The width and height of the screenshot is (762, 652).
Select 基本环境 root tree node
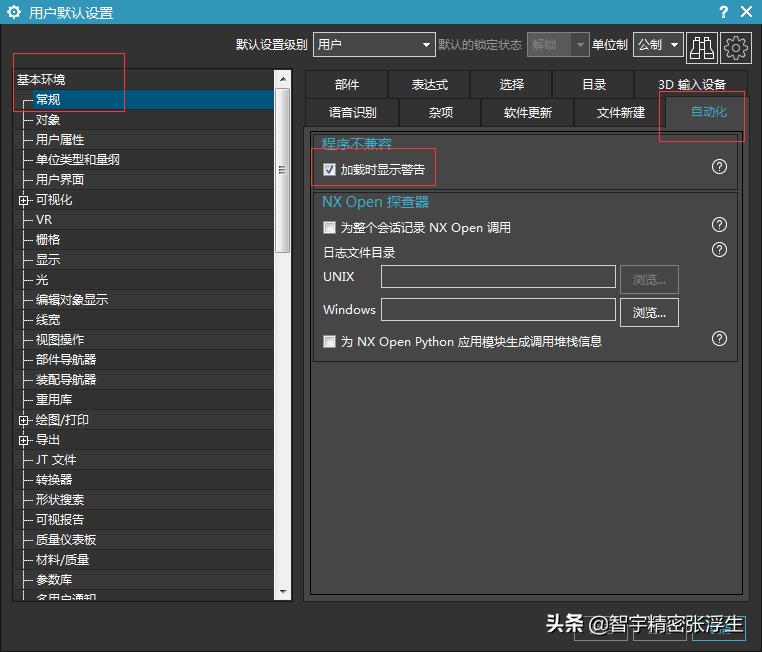pyautogui.click(x=41, y=79)
